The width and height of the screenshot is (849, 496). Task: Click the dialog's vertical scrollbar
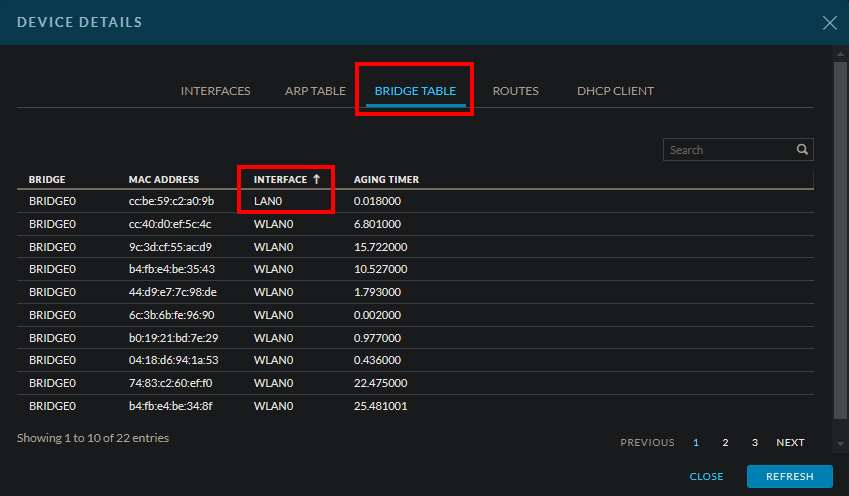coord(840,240)
